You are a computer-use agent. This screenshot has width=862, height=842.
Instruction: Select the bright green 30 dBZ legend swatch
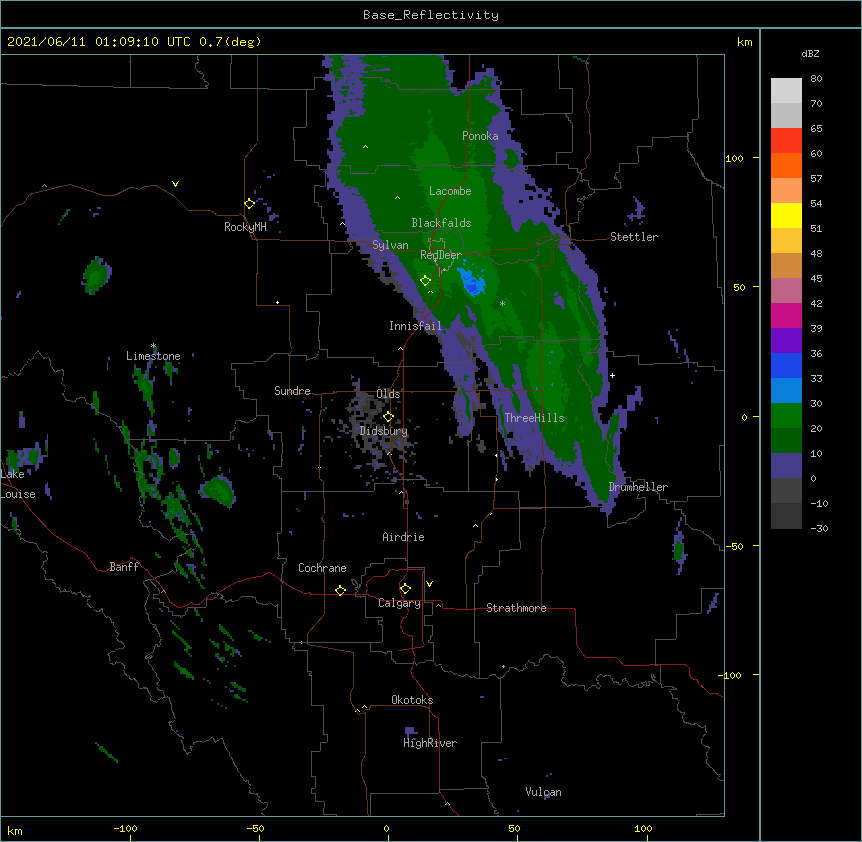(x=786, y=416)
